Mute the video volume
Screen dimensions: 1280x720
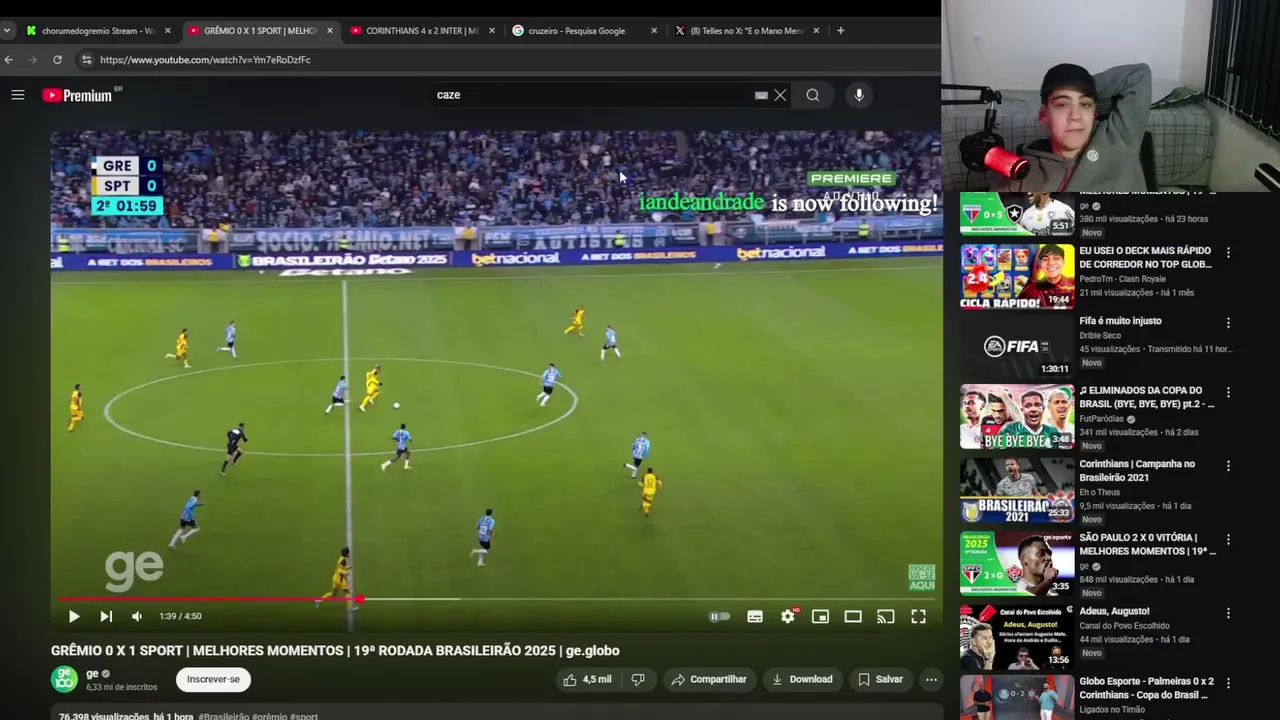137,617
